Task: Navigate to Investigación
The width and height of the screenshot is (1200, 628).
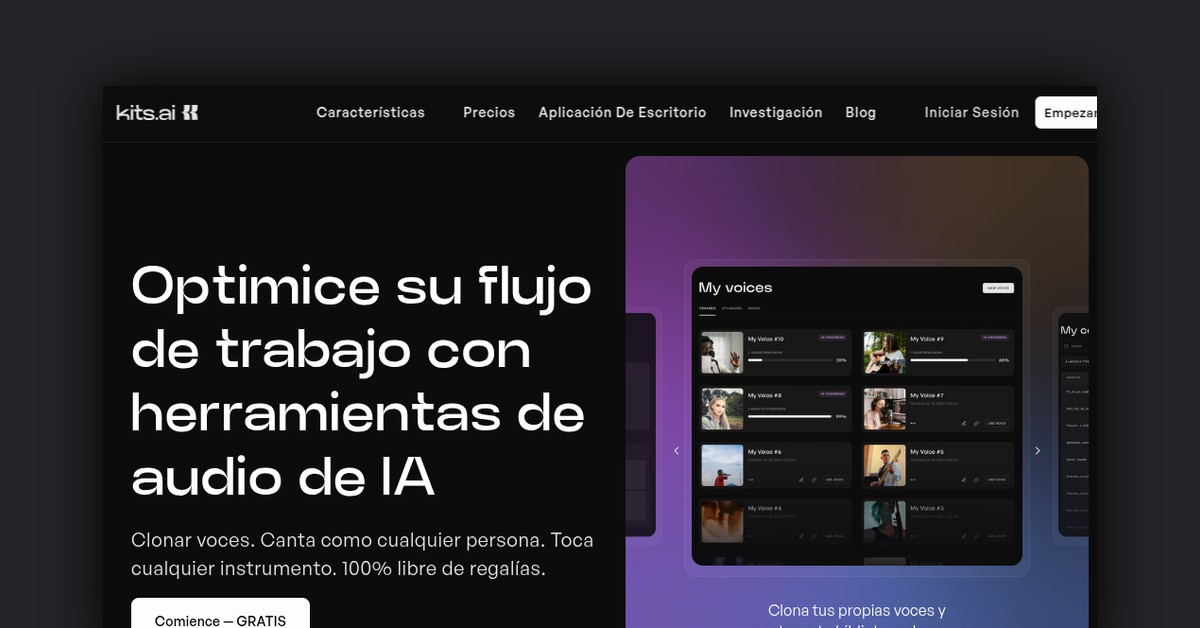Action: pos(775,113)
